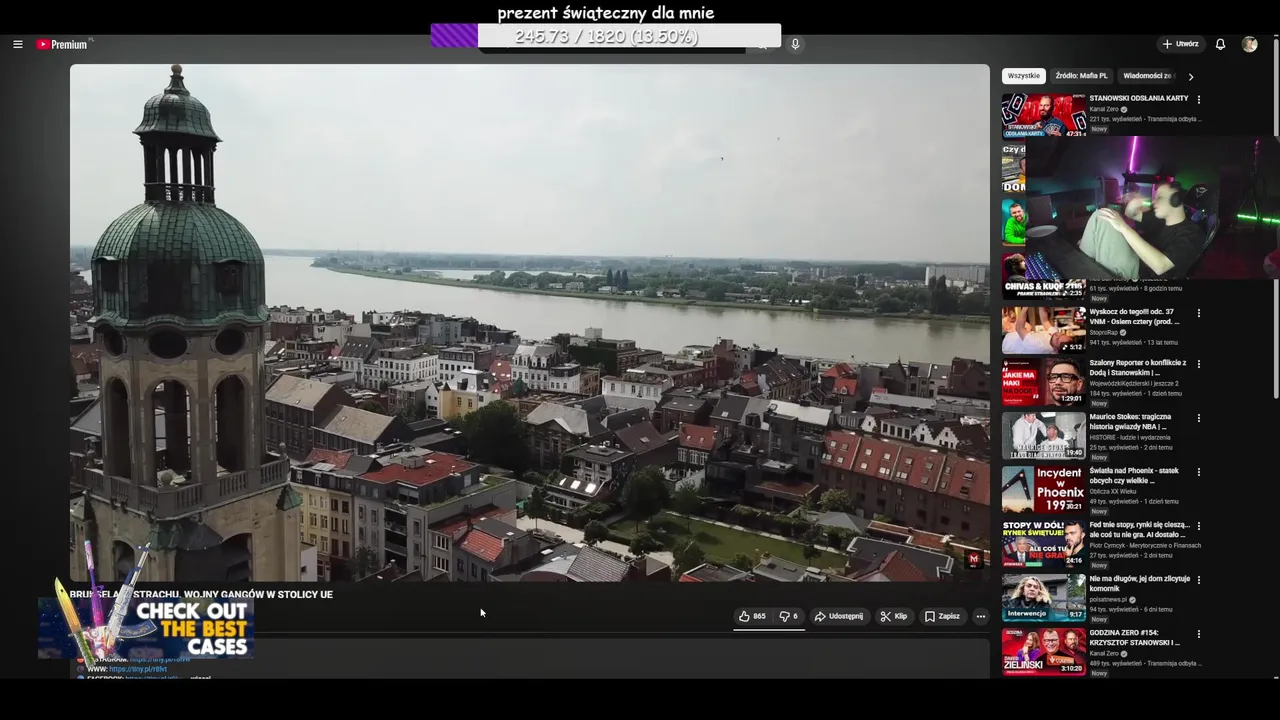Dislike the video
Screen dimensions: 1280x720
click(788, 616)
